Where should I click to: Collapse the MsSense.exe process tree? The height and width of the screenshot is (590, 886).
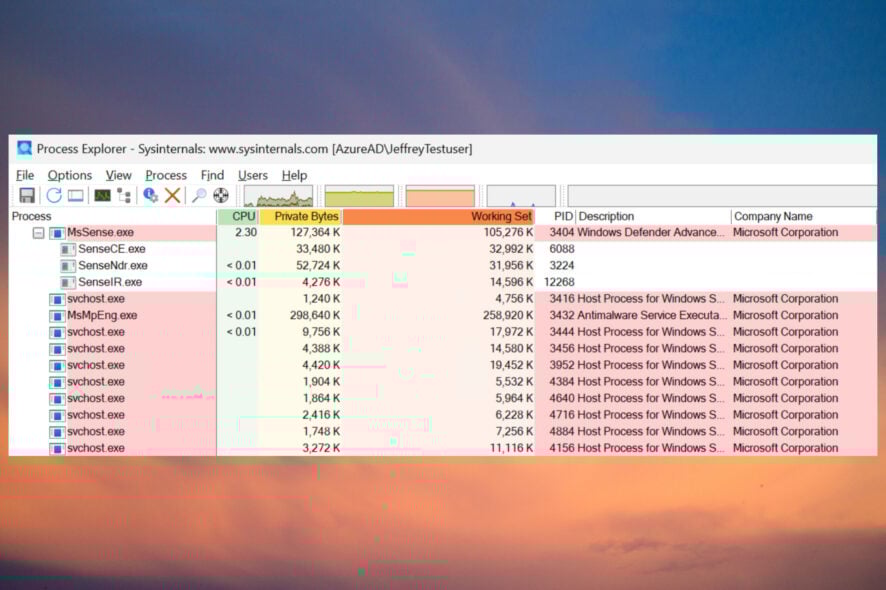tap(38, 231)
